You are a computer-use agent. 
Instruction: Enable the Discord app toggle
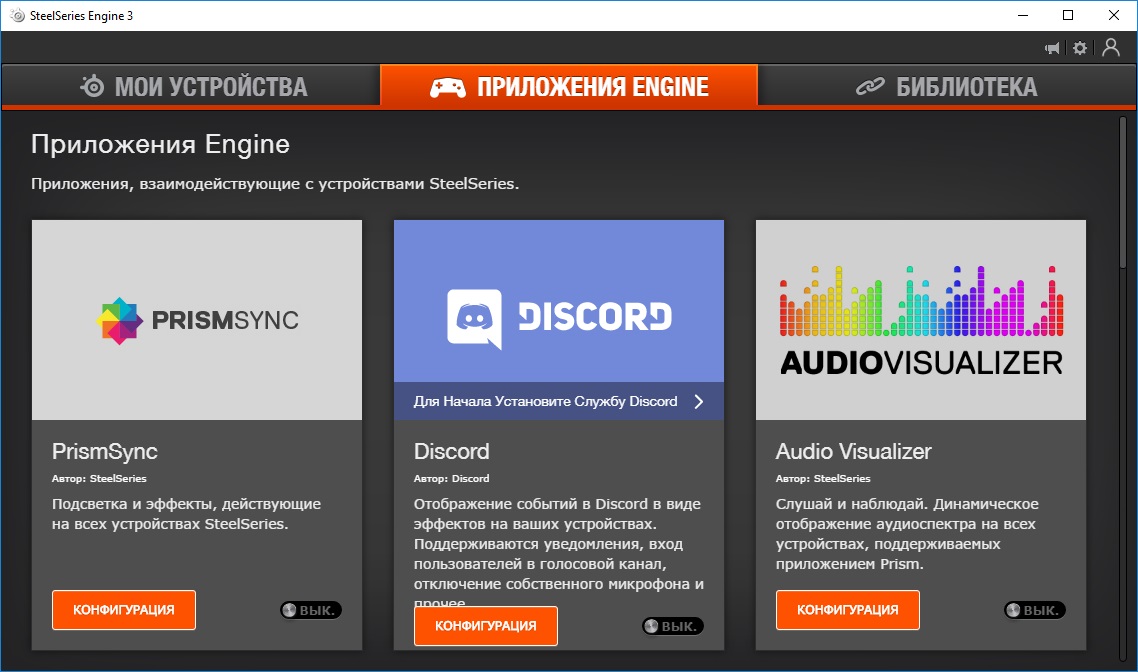(x=673, y=626)
